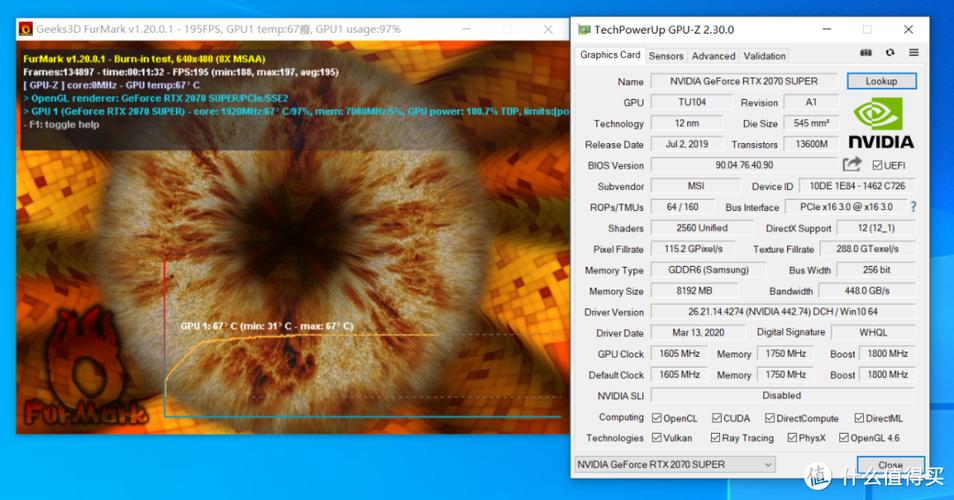Click the FurMark title bar app icon
Screen dimensions: 954x500
26,29
